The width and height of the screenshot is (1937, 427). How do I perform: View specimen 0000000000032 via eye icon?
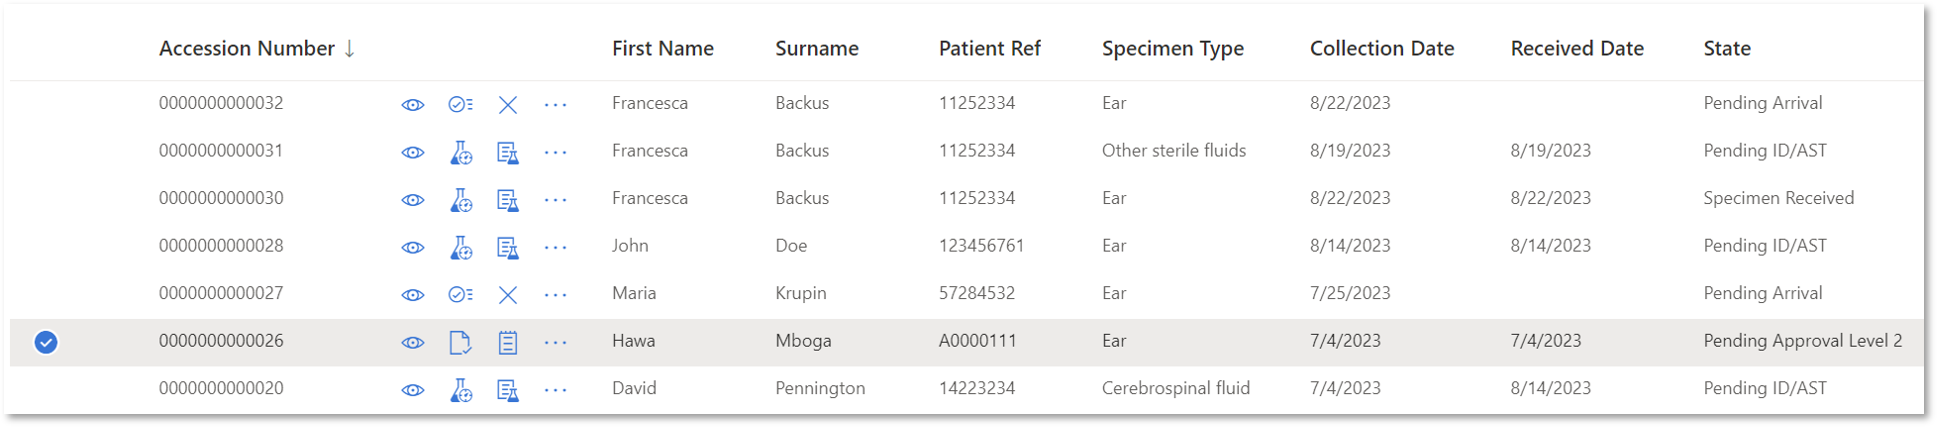pos(412,105)
